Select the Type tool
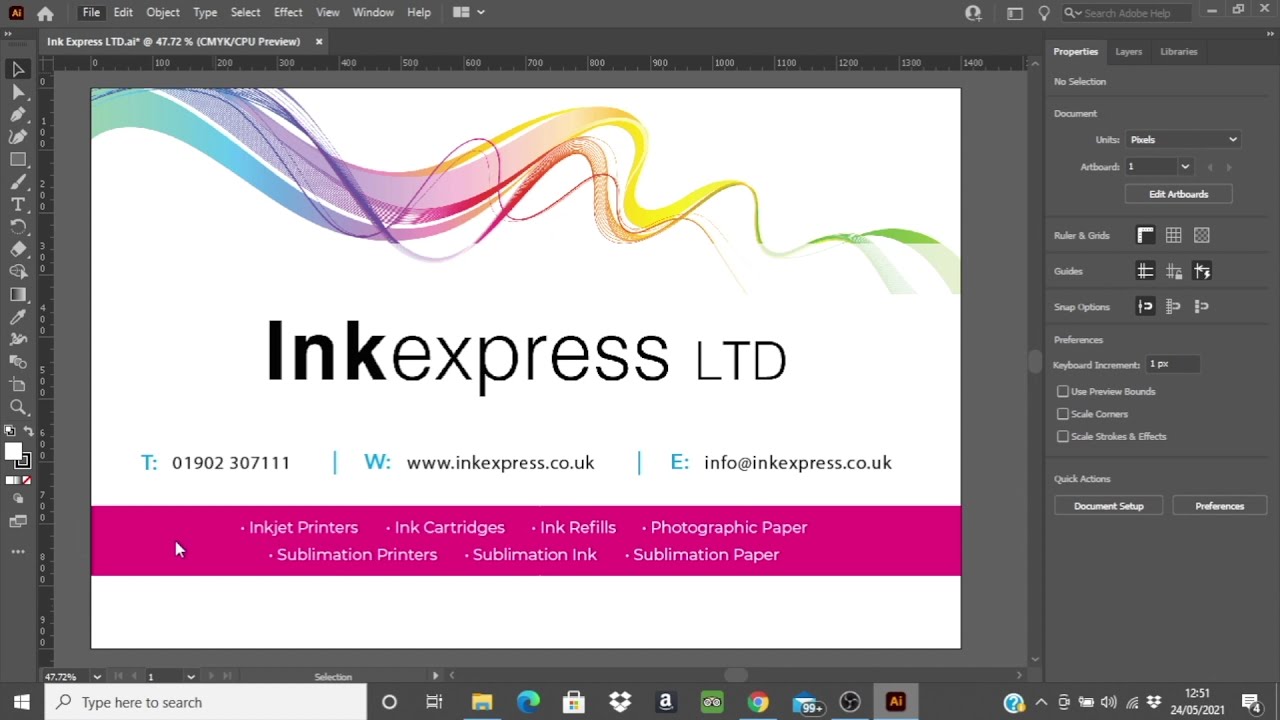Image resolution: width=1280 pixels, height=720 pixels. (18, 204)
